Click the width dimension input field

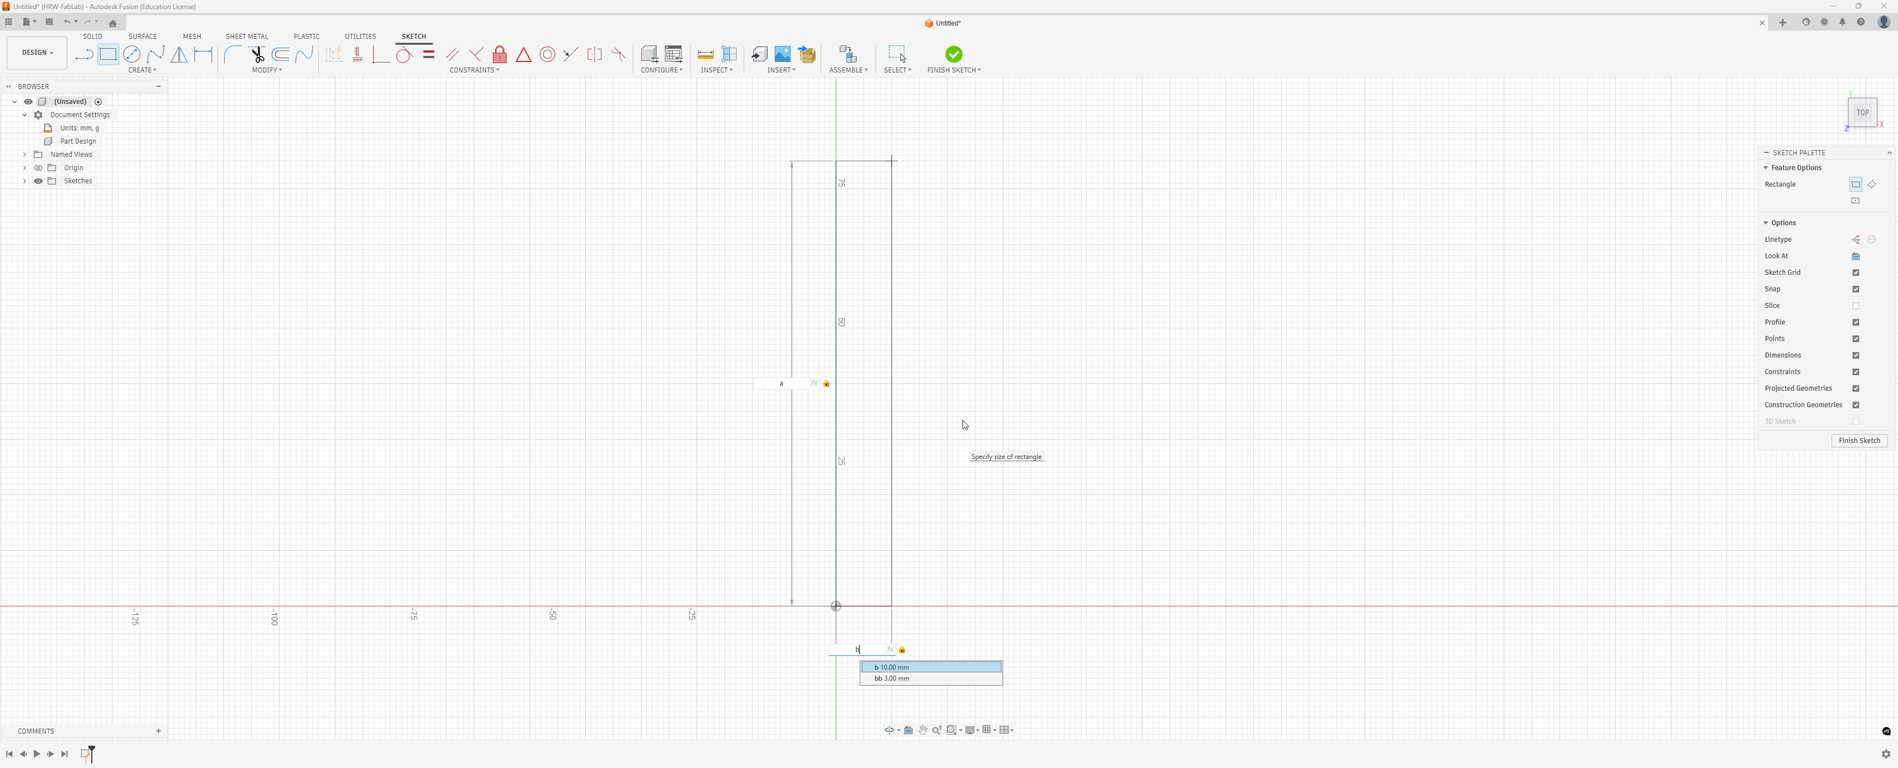(x=861, y=650)
